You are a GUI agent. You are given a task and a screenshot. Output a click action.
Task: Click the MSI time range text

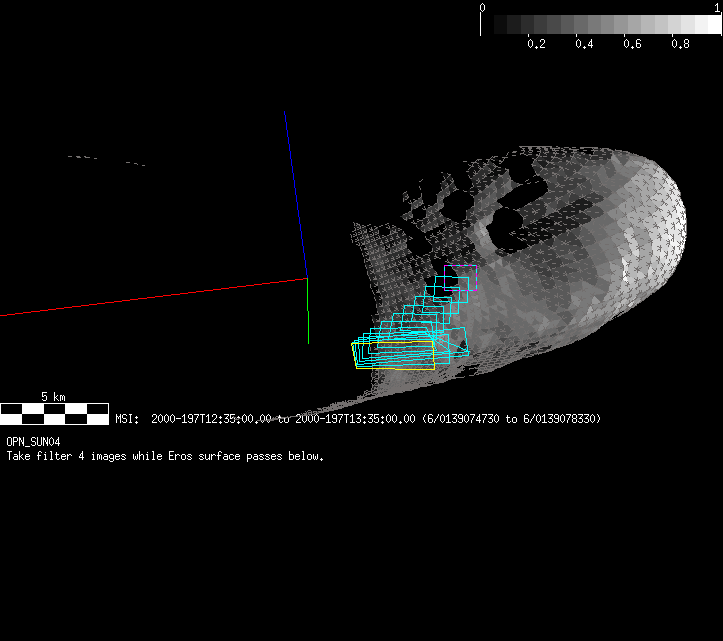click(x=358, y=419)
